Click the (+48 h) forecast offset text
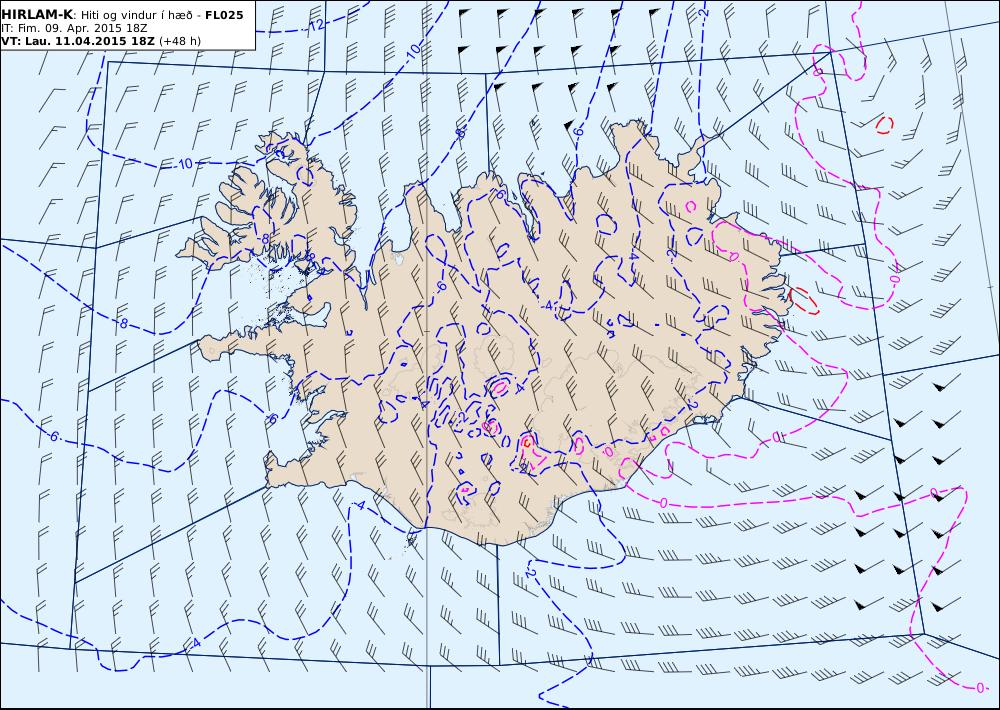Viewport: 1000px width, 710px height. 179,41
